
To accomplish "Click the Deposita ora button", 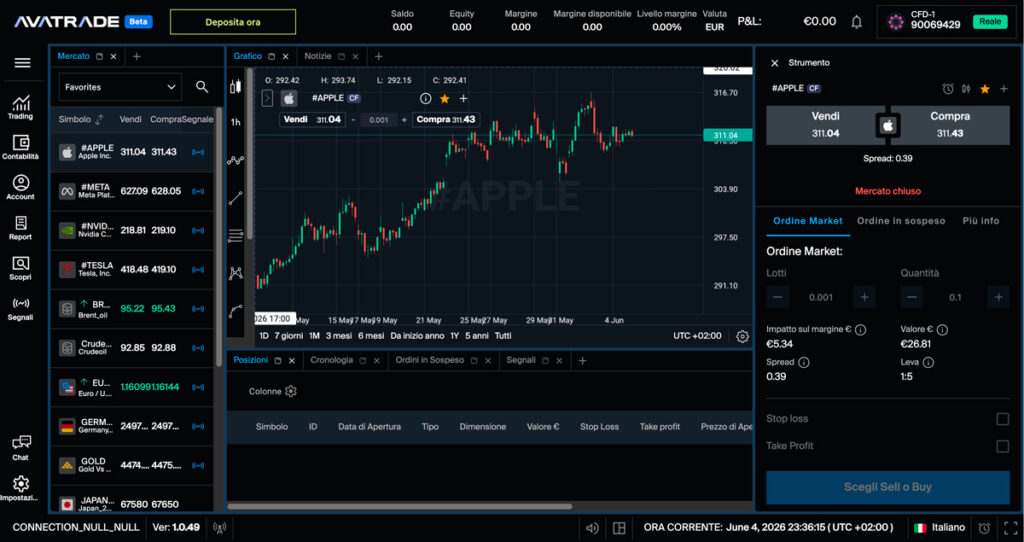I will (x=233, y=22).
